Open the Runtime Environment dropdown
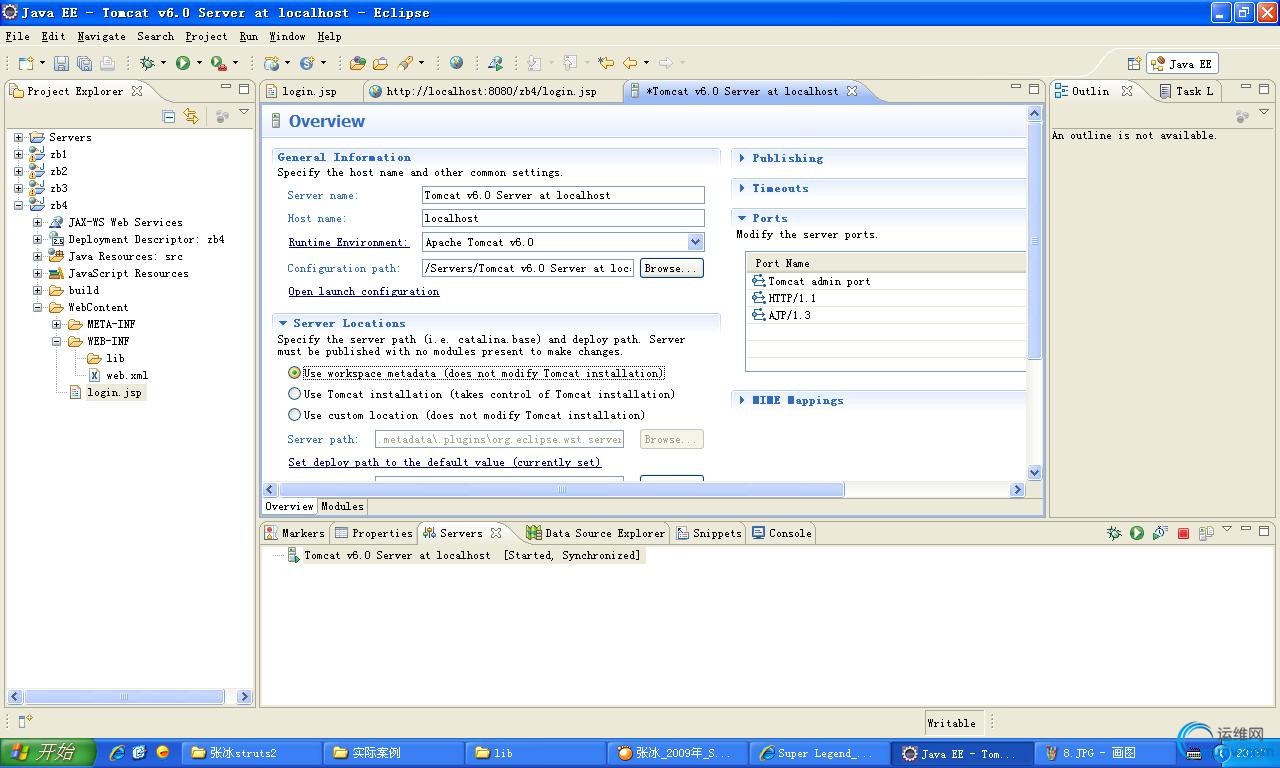The width and height of the screenshot is (1280, 768). coord(695,242)
